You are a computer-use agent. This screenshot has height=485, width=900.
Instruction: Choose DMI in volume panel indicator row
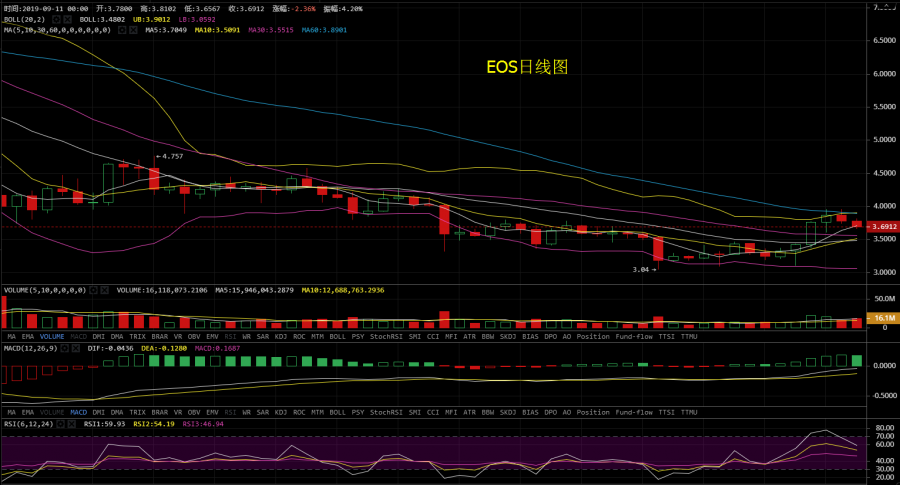(99, 337)
